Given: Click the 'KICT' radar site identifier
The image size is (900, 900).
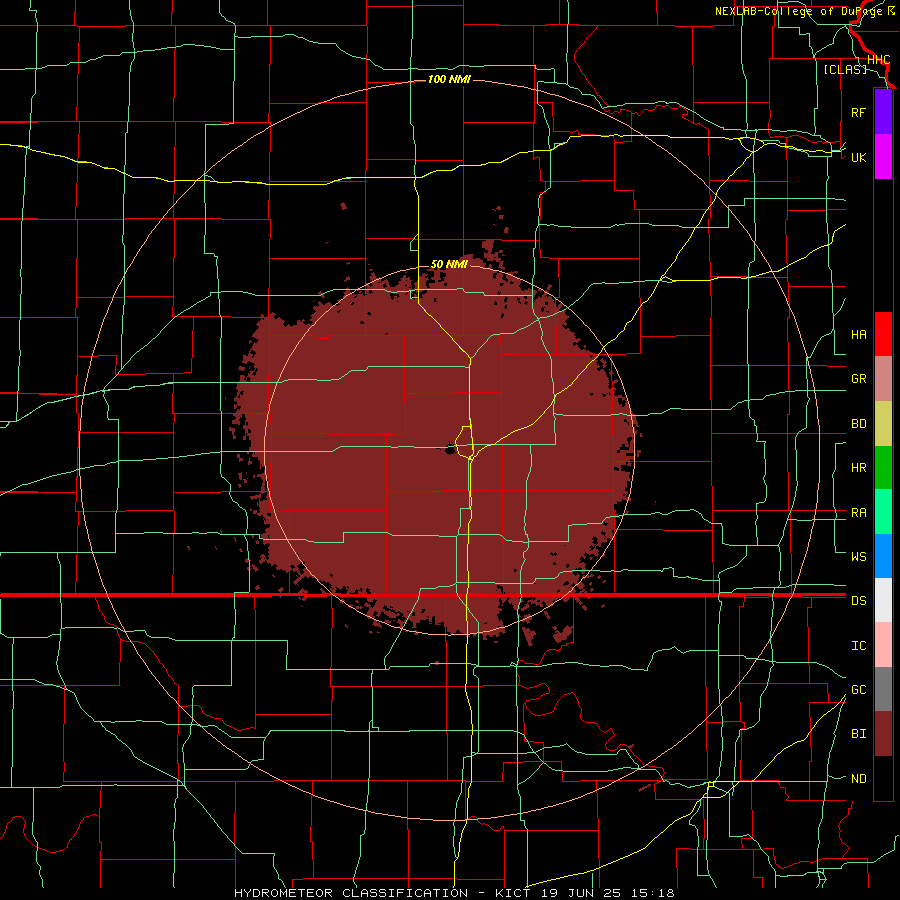Looking at the screenshot, I should pyautogui.click(x=513, y=893).
